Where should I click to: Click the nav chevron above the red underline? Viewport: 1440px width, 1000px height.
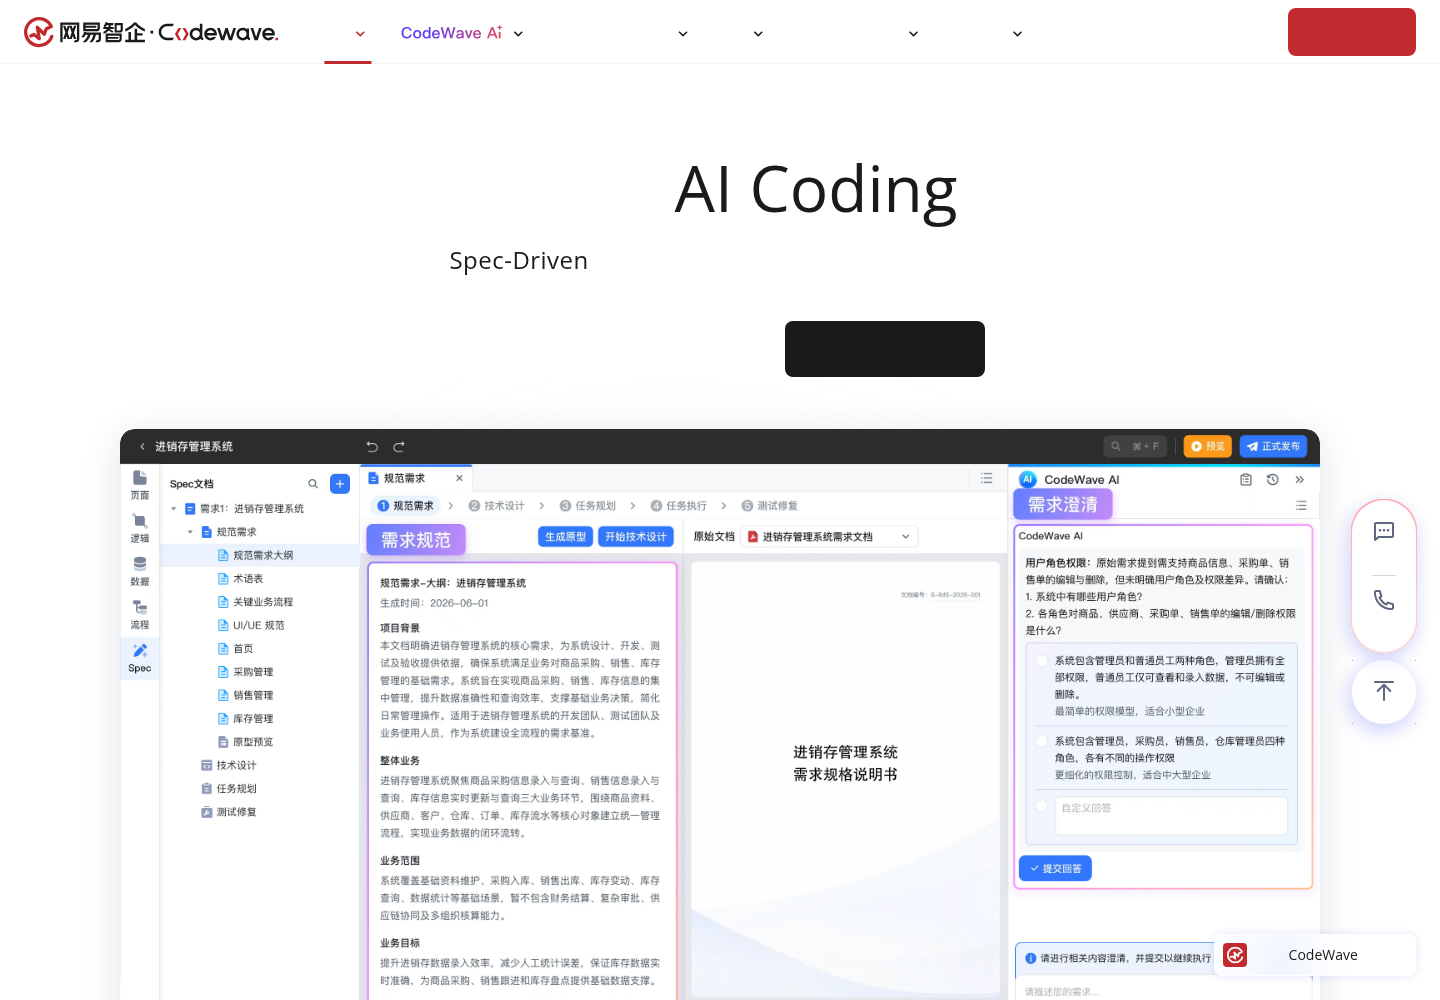click(361, 34)
